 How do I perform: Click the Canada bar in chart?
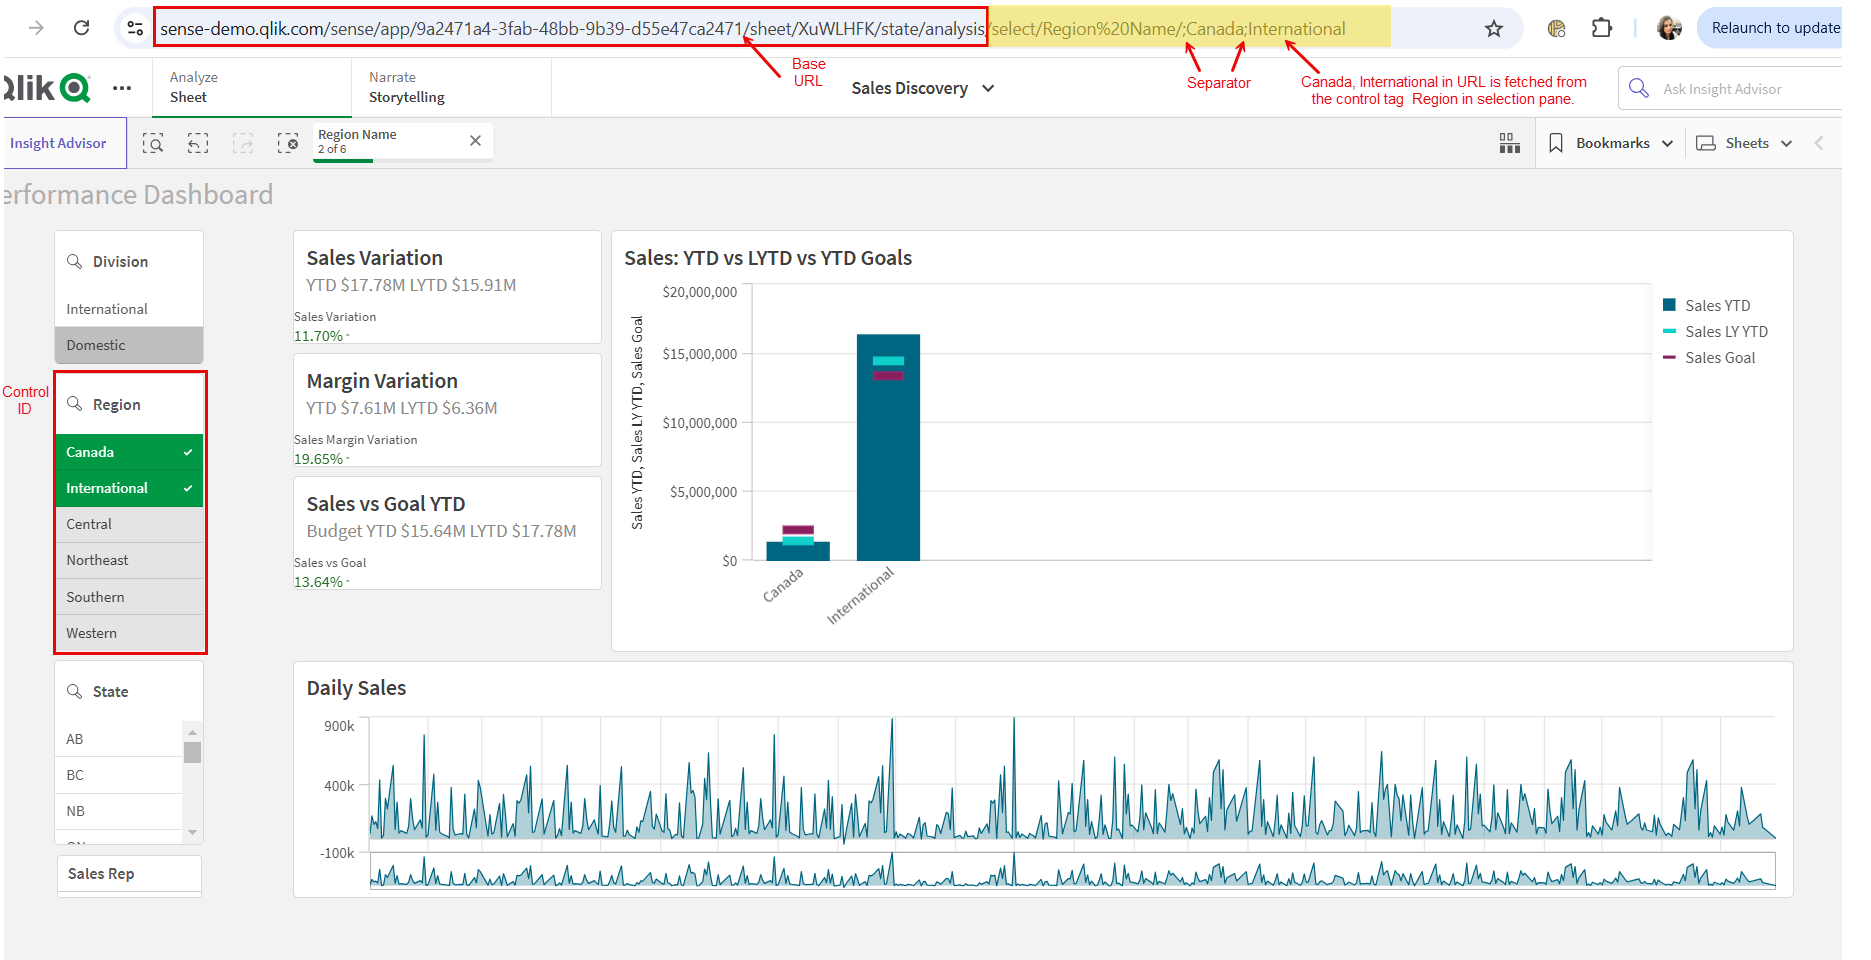(x=798, y=551)
